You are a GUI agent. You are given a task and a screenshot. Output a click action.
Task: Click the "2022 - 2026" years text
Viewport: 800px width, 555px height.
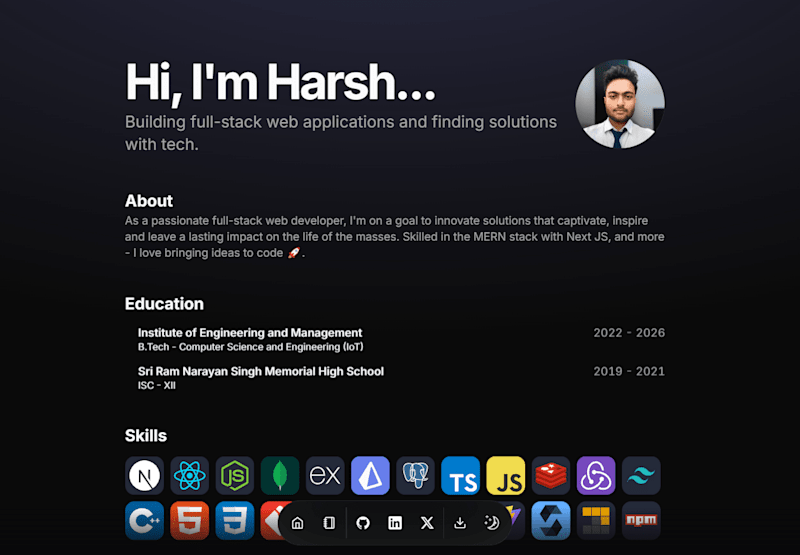click(629, 333)
